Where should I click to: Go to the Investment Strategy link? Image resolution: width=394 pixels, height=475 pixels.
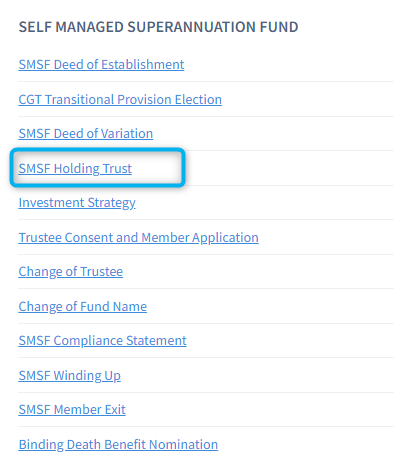coord(77,203)
